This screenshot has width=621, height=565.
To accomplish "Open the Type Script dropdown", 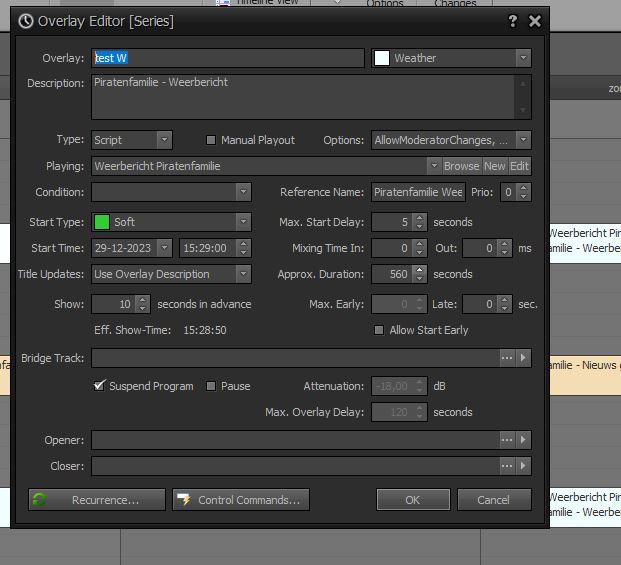I will [164, 140].
